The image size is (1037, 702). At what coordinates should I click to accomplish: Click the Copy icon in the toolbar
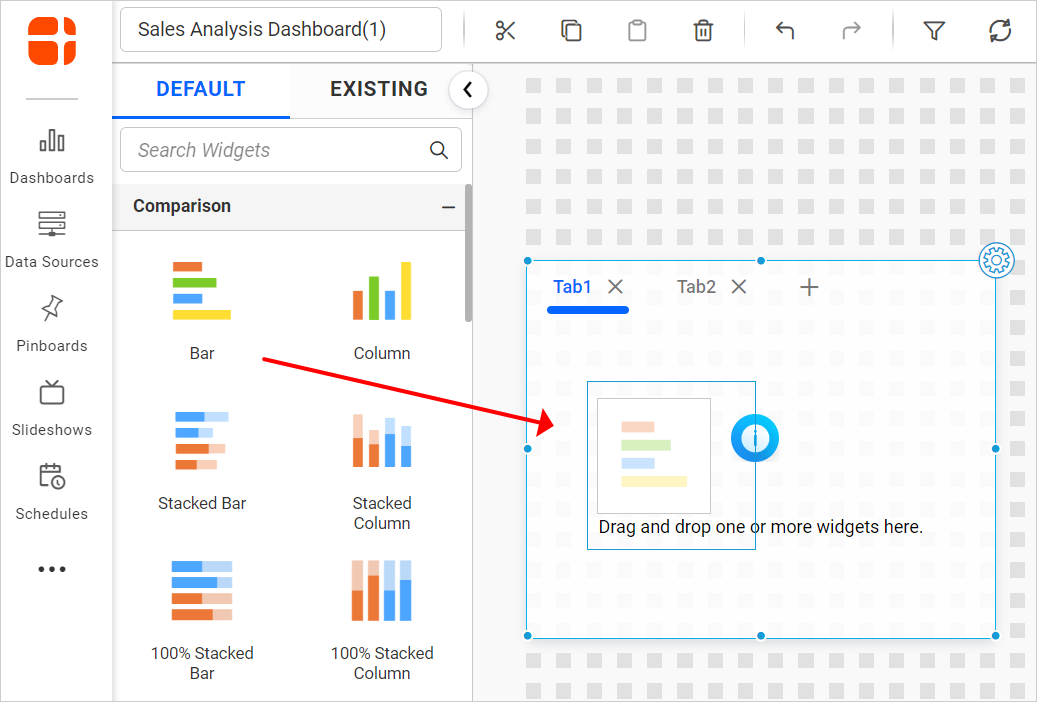[571, 31]
